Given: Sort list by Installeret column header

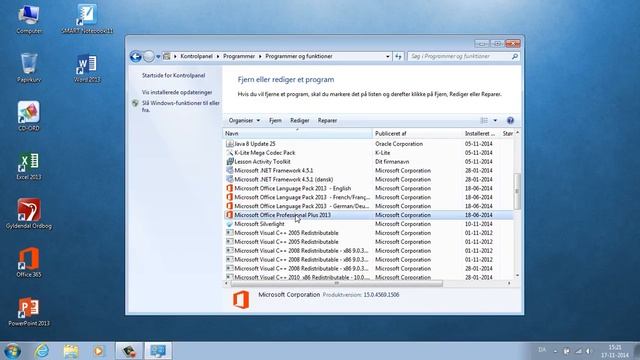Looking at the screenshot, I should (x=481, y=133).
